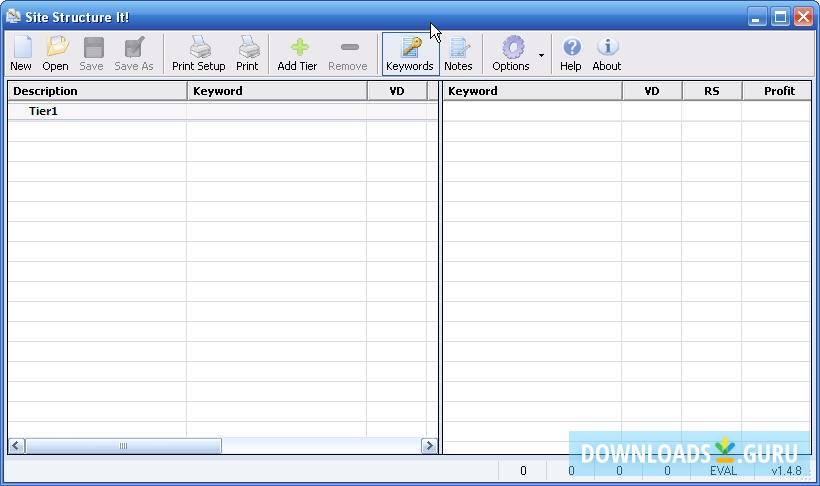Sort by right pane Keyword column header

click(532, 91)
